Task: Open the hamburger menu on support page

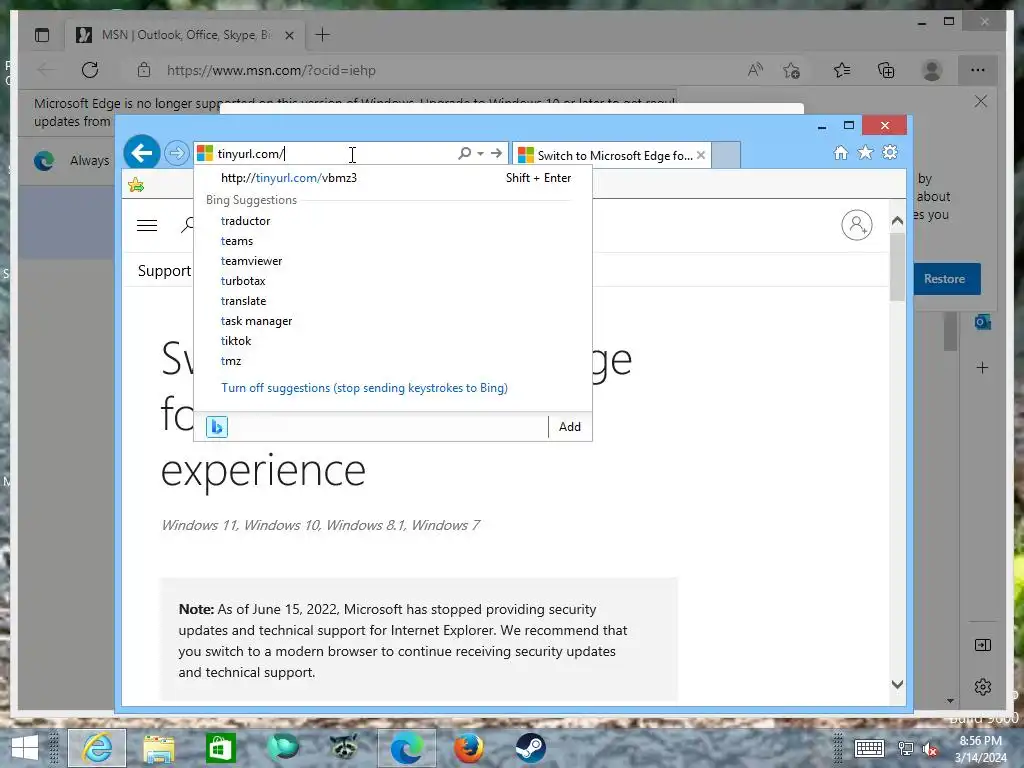Action: [147, 225]
